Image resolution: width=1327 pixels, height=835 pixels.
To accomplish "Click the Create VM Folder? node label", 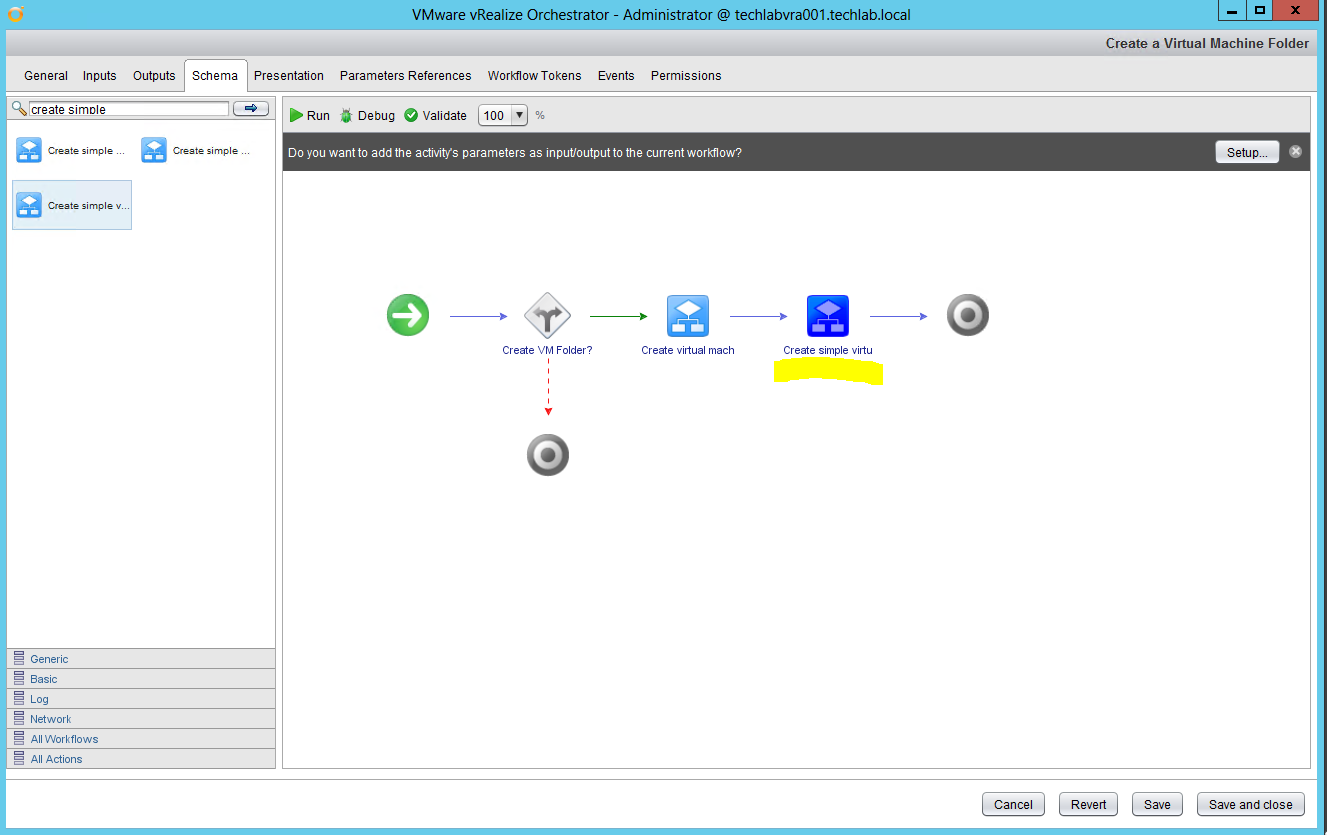I will pyautogui.click(x=547, y=350).
